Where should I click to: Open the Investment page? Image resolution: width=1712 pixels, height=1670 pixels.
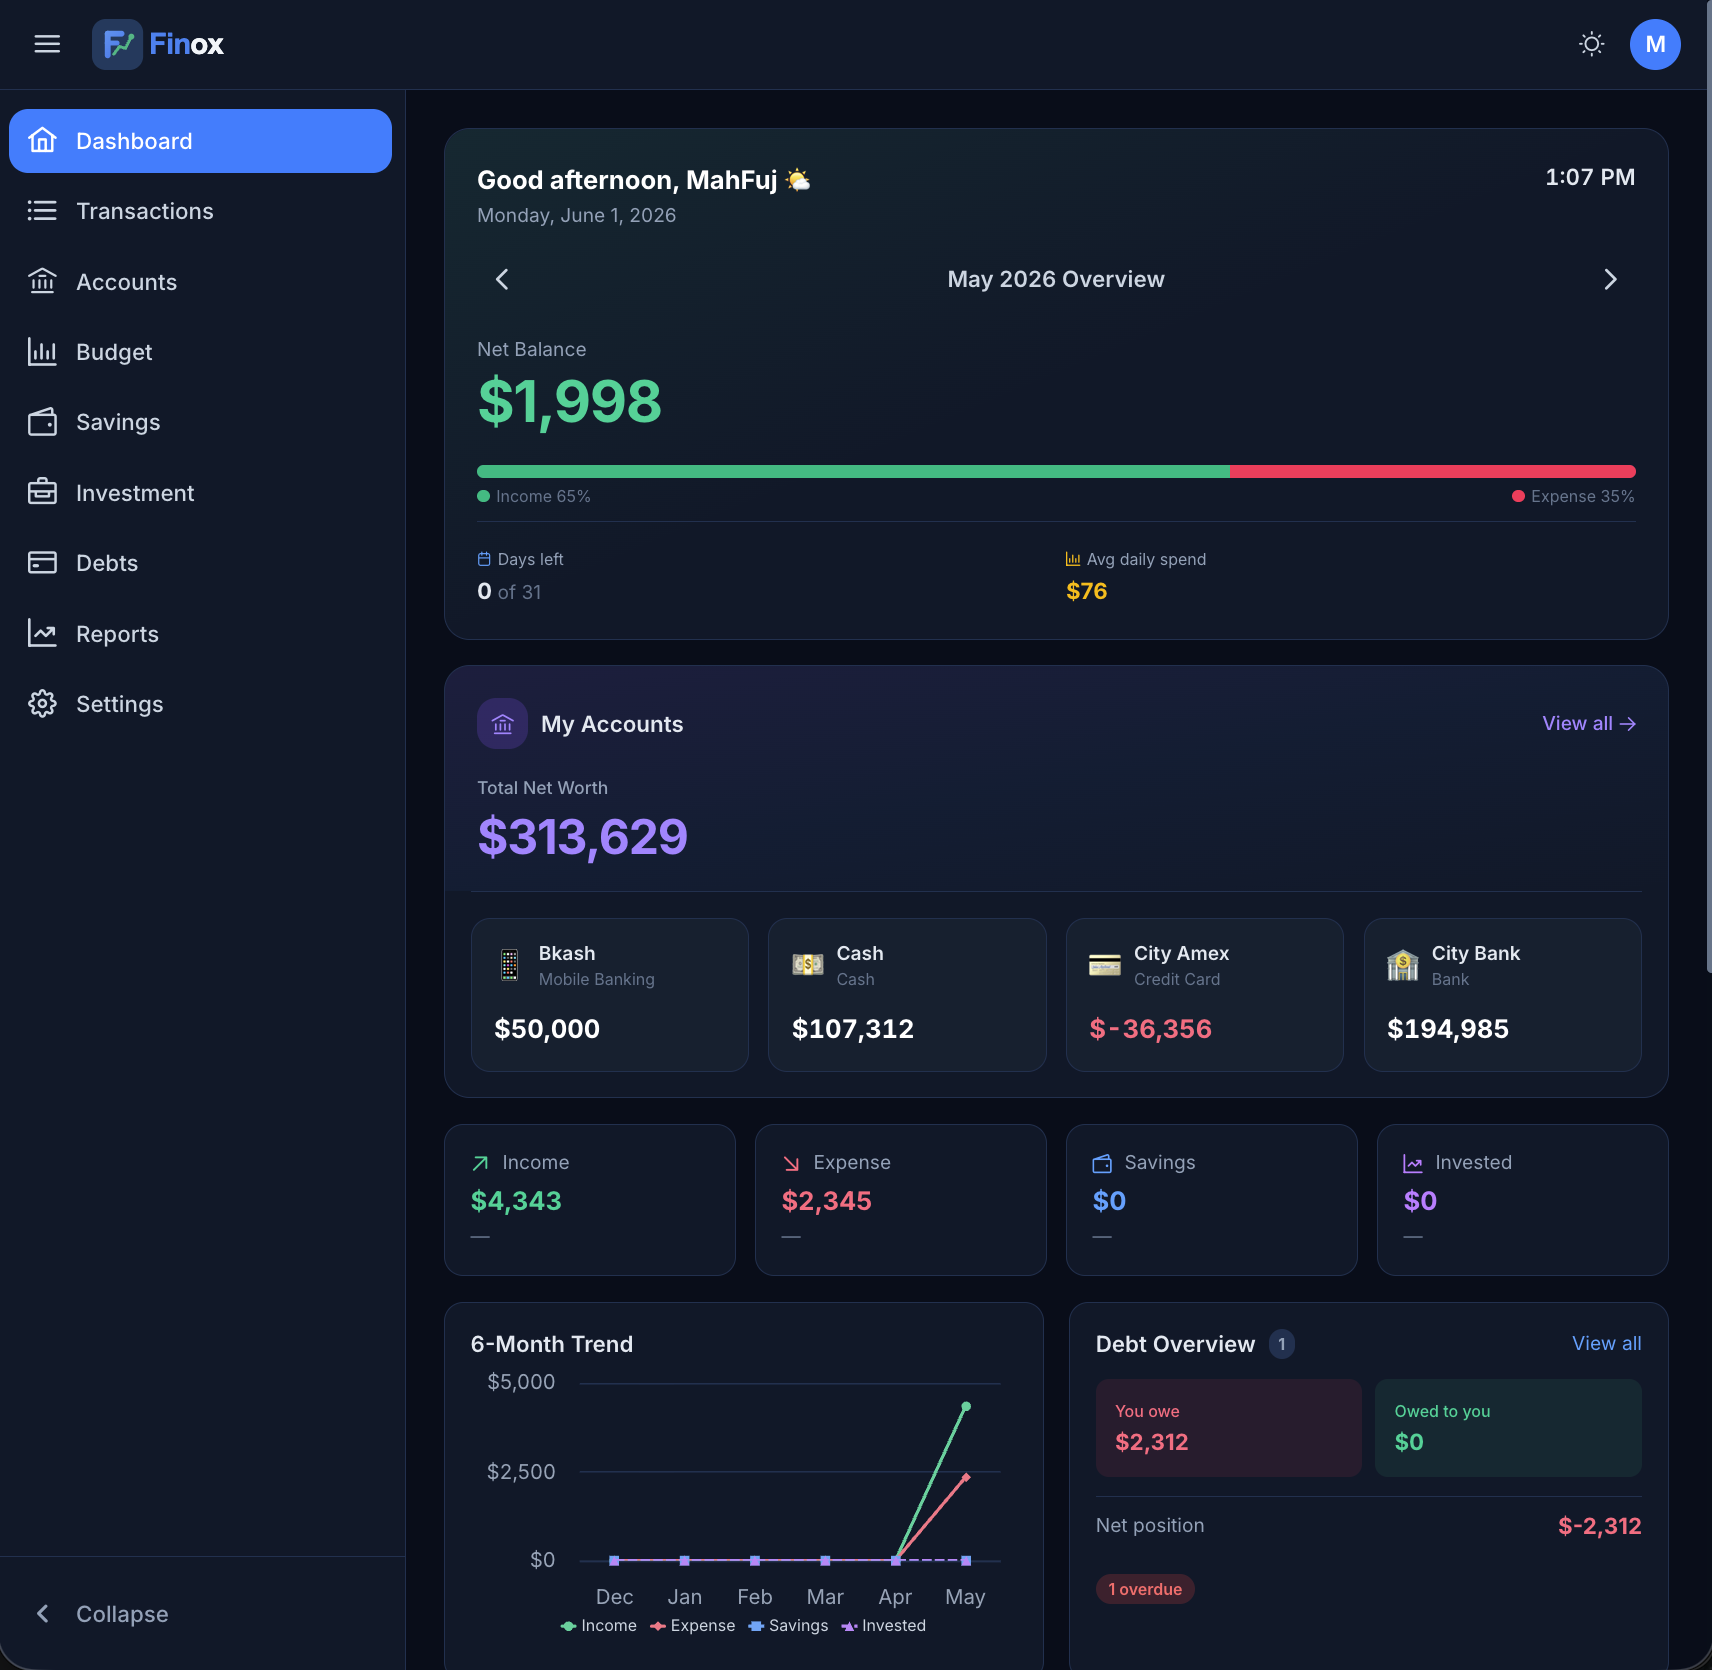(x=200, y=493)
